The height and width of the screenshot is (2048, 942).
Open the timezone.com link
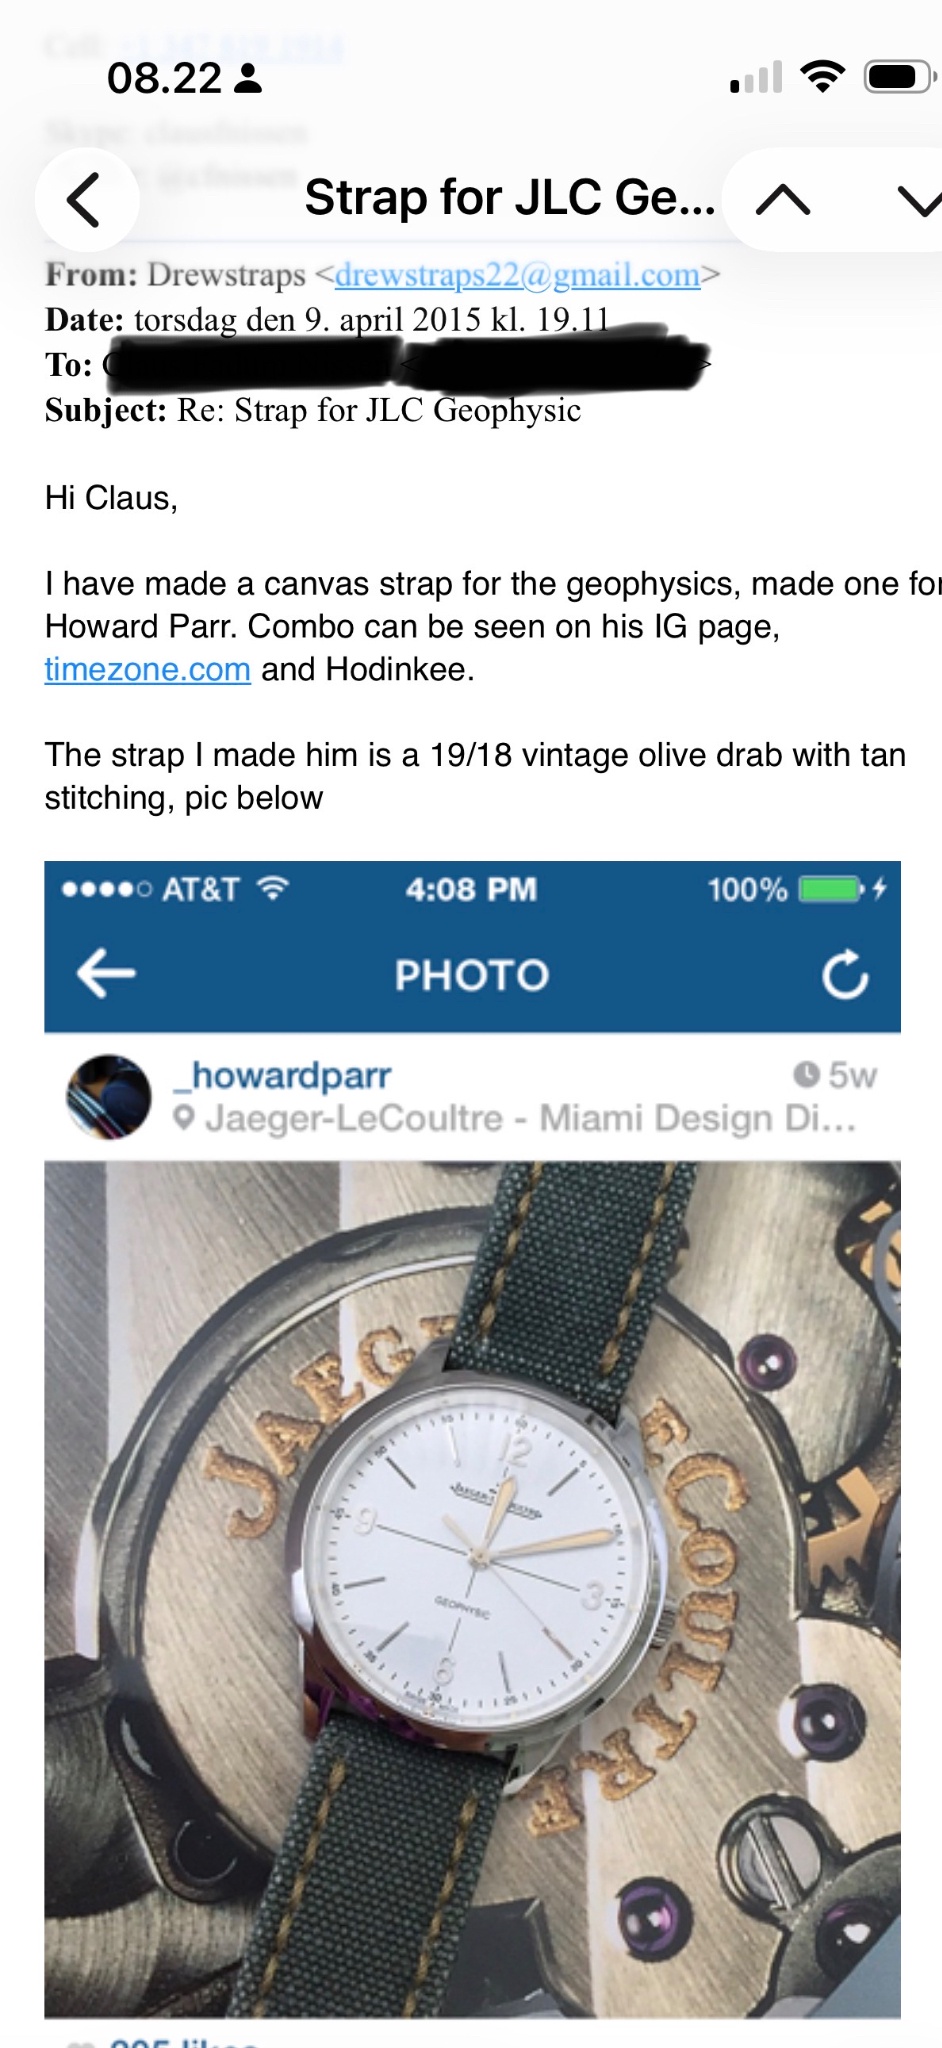(x=147, y=669)
